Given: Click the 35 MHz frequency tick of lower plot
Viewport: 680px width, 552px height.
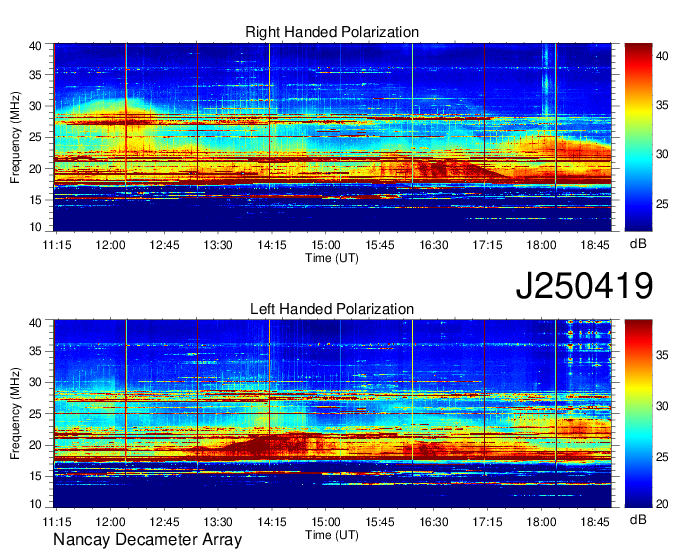Looking at the screenshot, I should [35, 351].
